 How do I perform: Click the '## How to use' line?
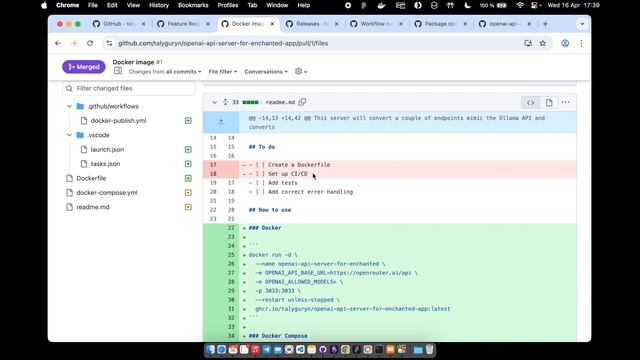(x=270, y=210)
